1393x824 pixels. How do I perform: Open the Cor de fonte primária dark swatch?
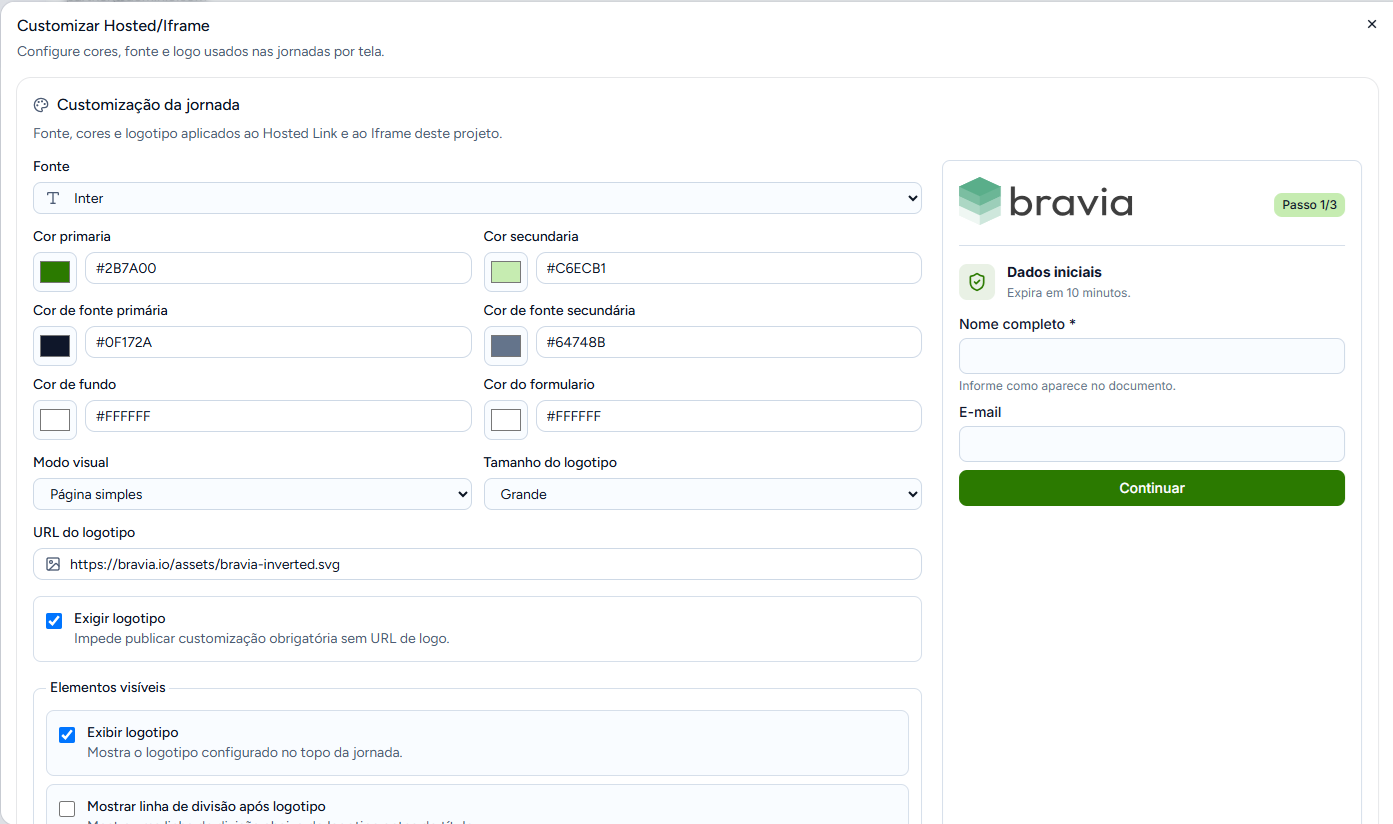(x=55, y=346)
